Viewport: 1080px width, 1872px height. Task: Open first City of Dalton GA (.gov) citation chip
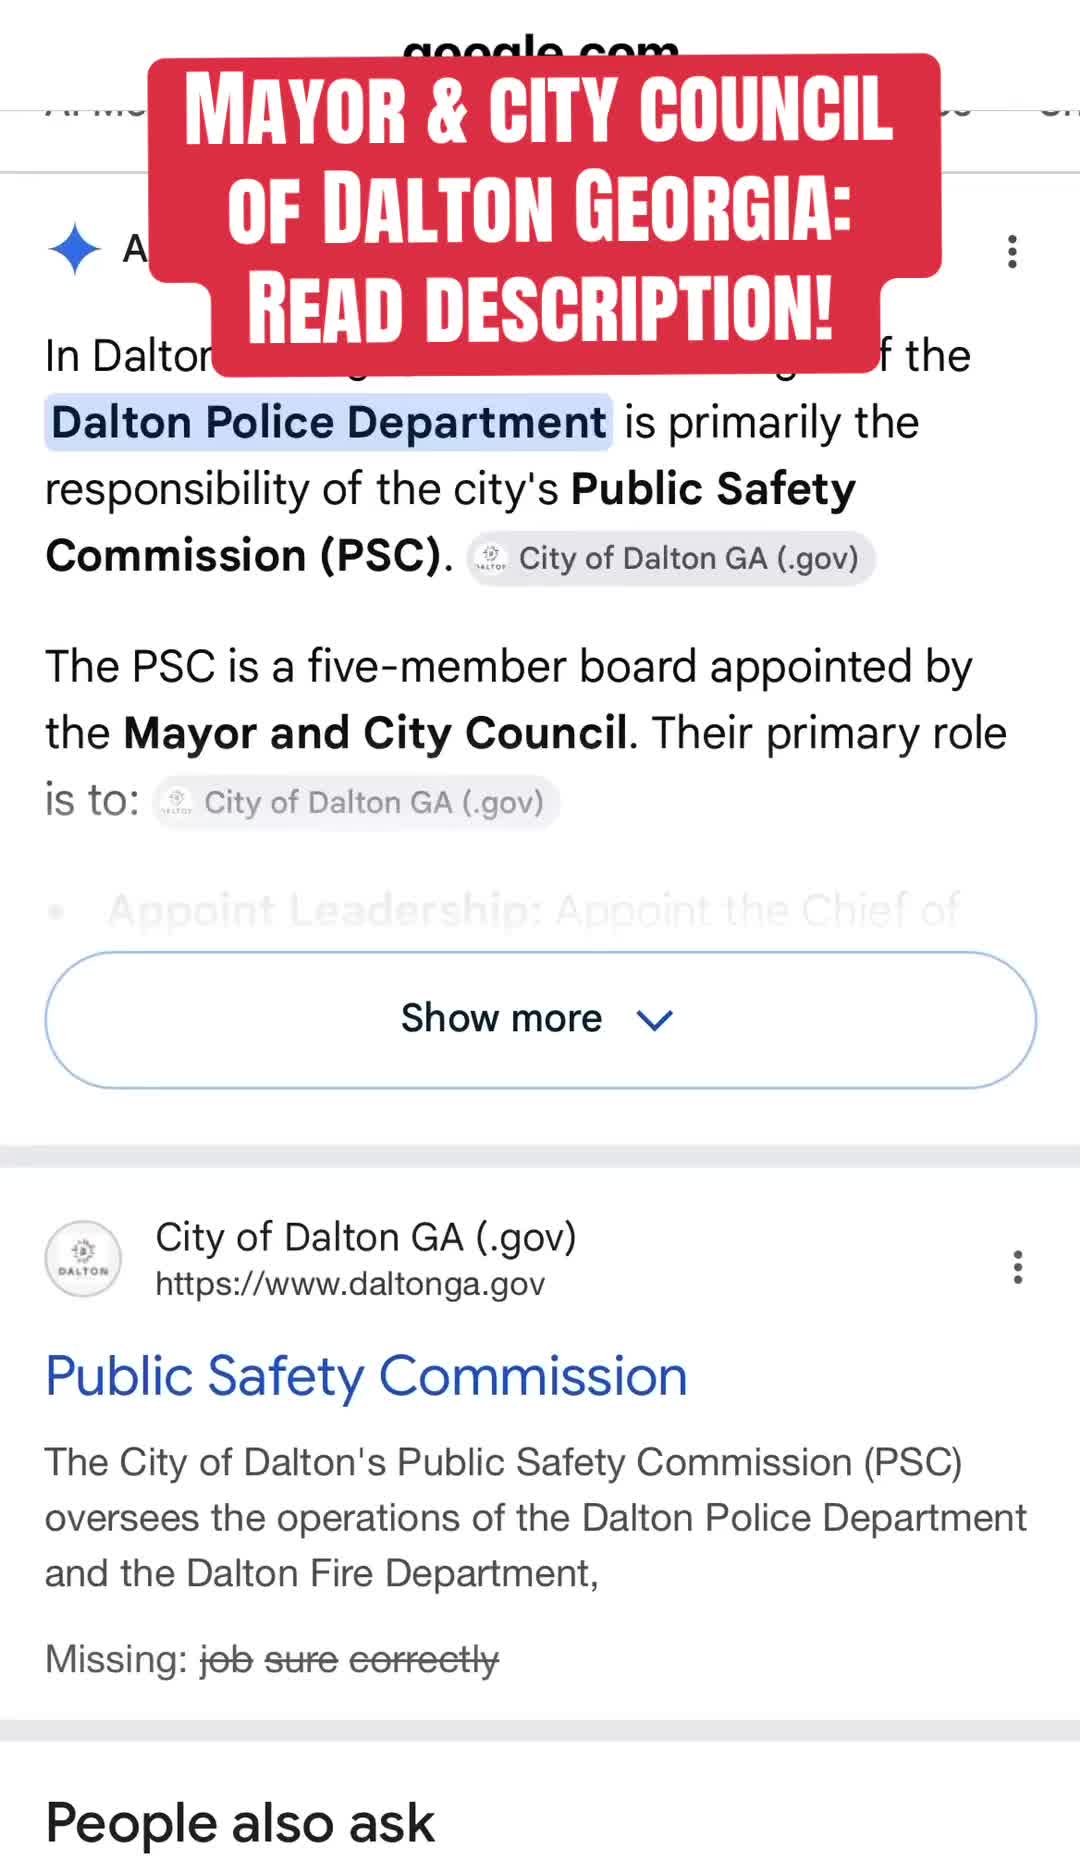[671, 558]
